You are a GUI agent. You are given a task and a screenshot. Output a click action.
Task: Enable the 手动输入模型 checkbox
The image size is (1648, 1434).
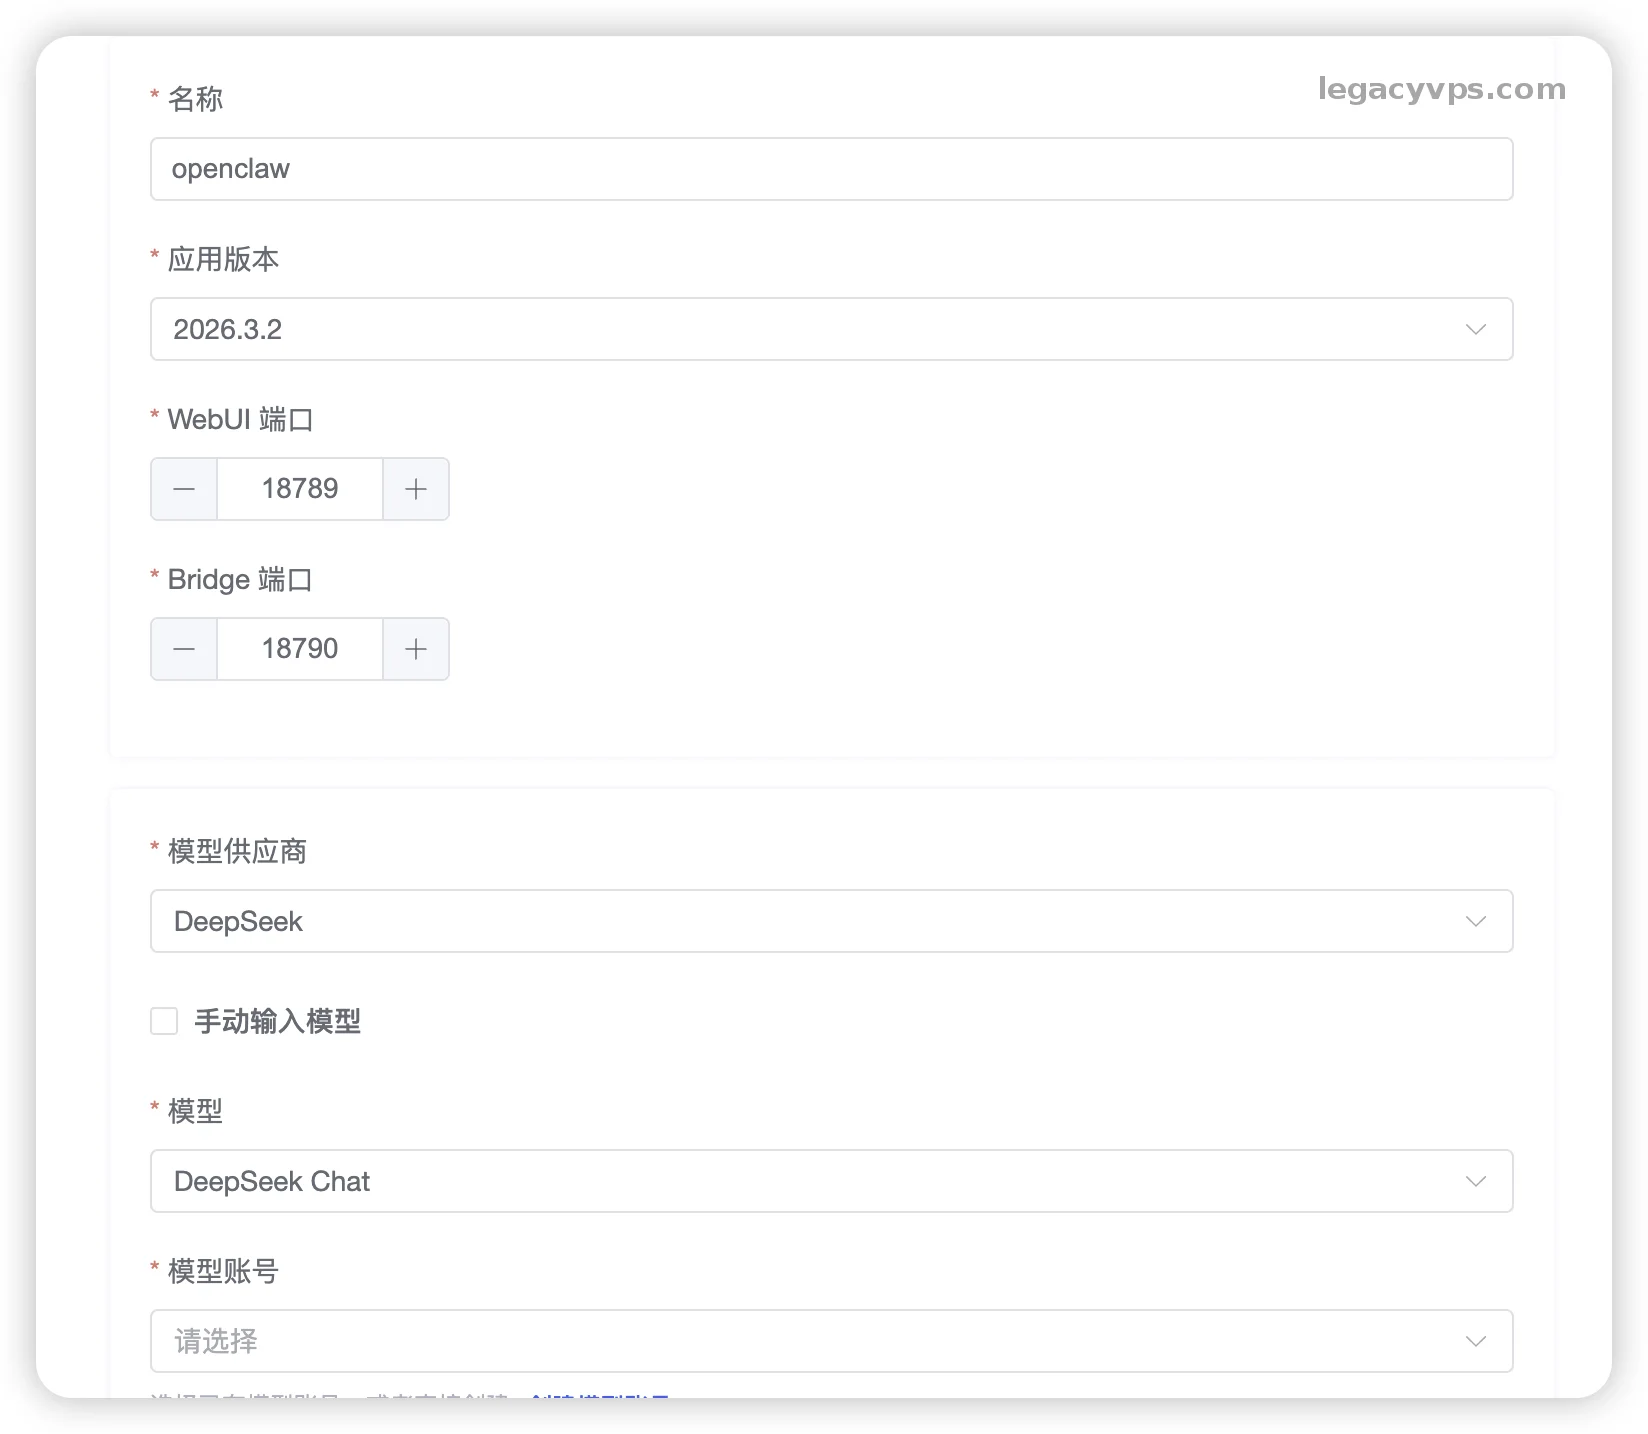point(164,1021)
